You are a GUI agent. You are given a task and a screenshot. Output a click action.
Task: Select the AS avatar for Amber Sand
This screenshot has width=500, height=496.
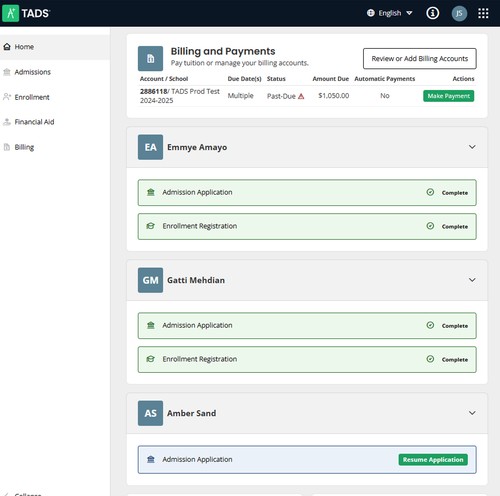pos(150,413)
